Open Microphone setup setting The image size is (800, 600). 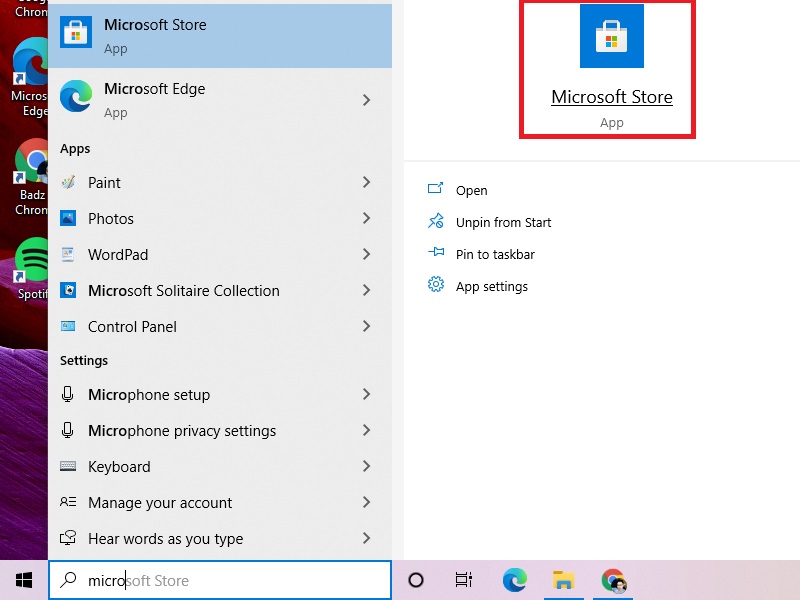click(220, 394)
